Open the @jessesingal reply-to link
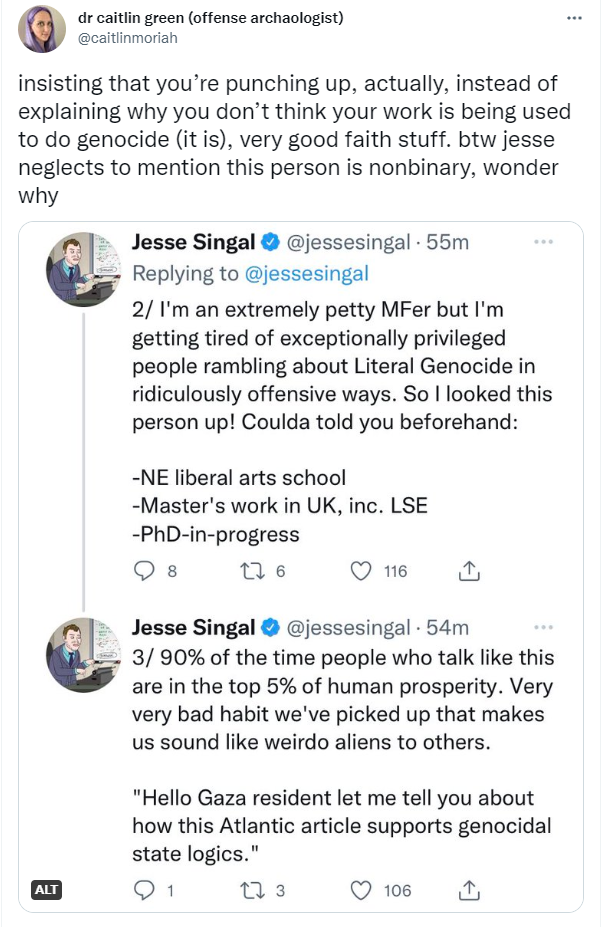The width and height of the screenshot is (602, 927). tap(306, 273)
